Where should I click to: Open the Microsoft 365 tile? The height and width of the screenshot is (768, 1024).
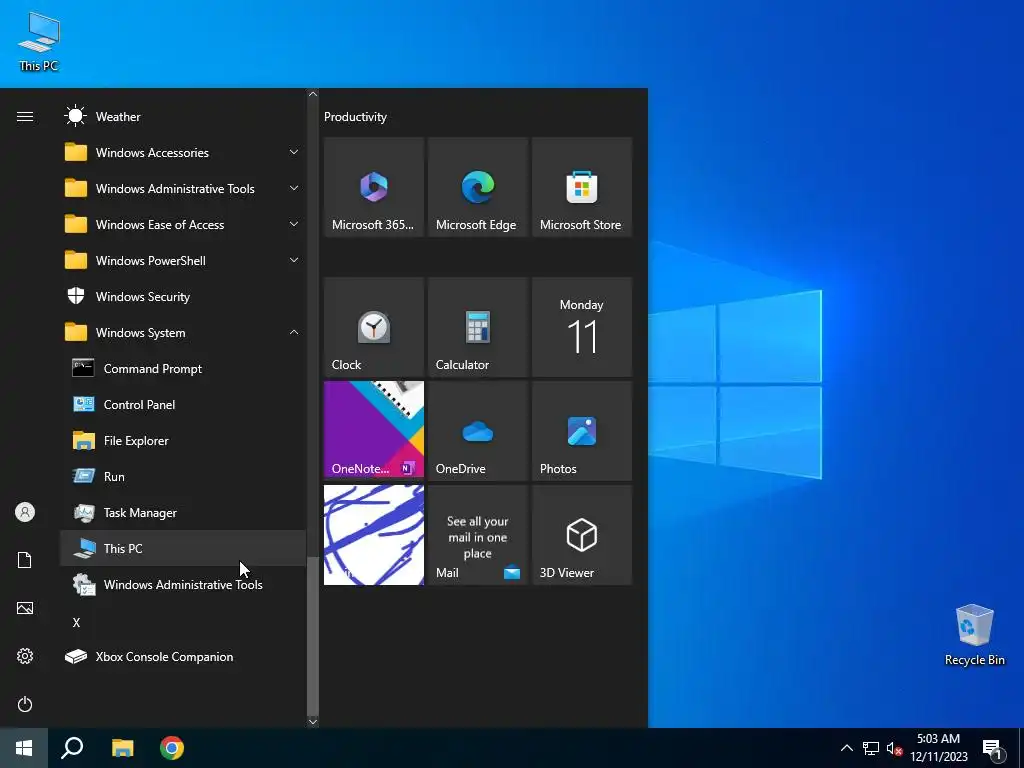[x=374, y=187]
